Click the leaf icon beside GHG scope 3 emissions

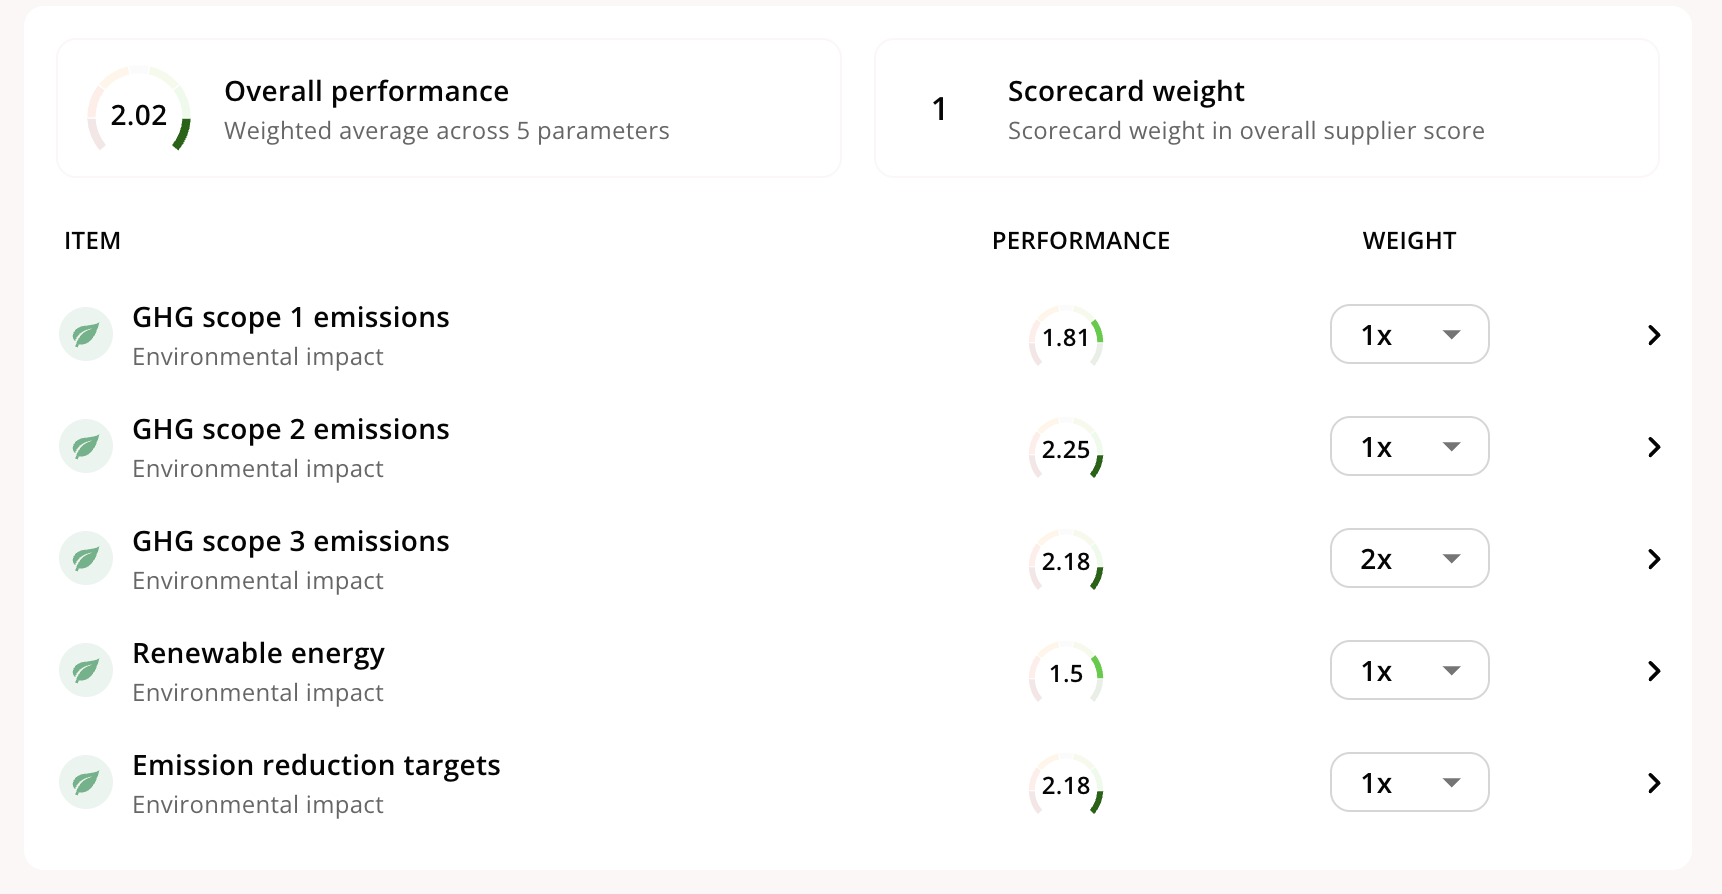[x=86, y=558]
